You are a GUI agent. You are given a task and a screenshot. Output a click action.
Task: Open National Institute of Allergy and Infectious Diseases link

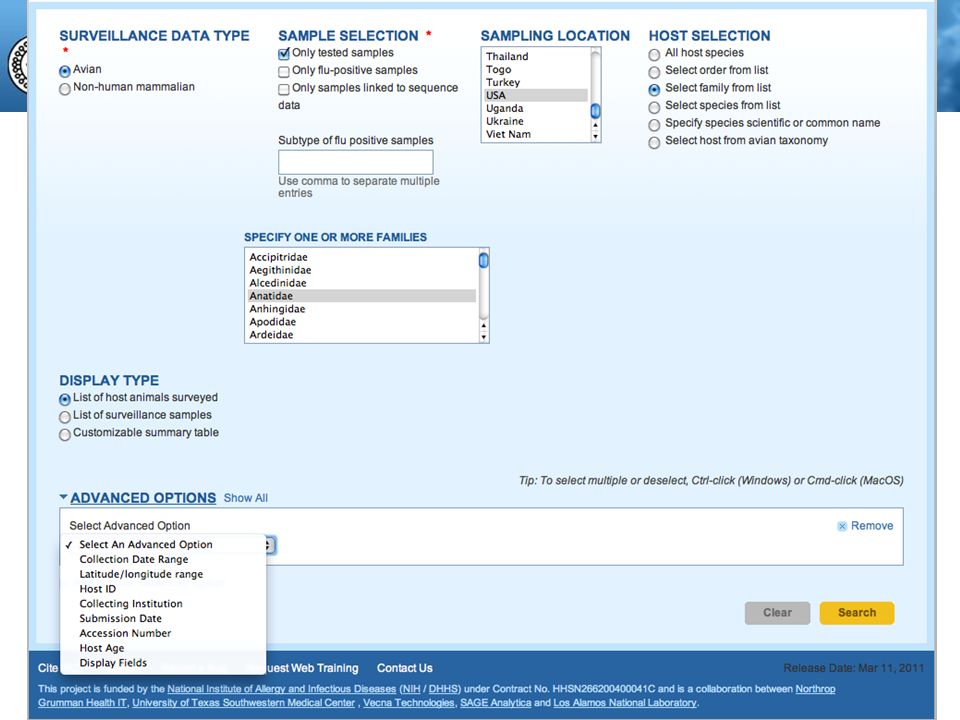tap(282, 689)
